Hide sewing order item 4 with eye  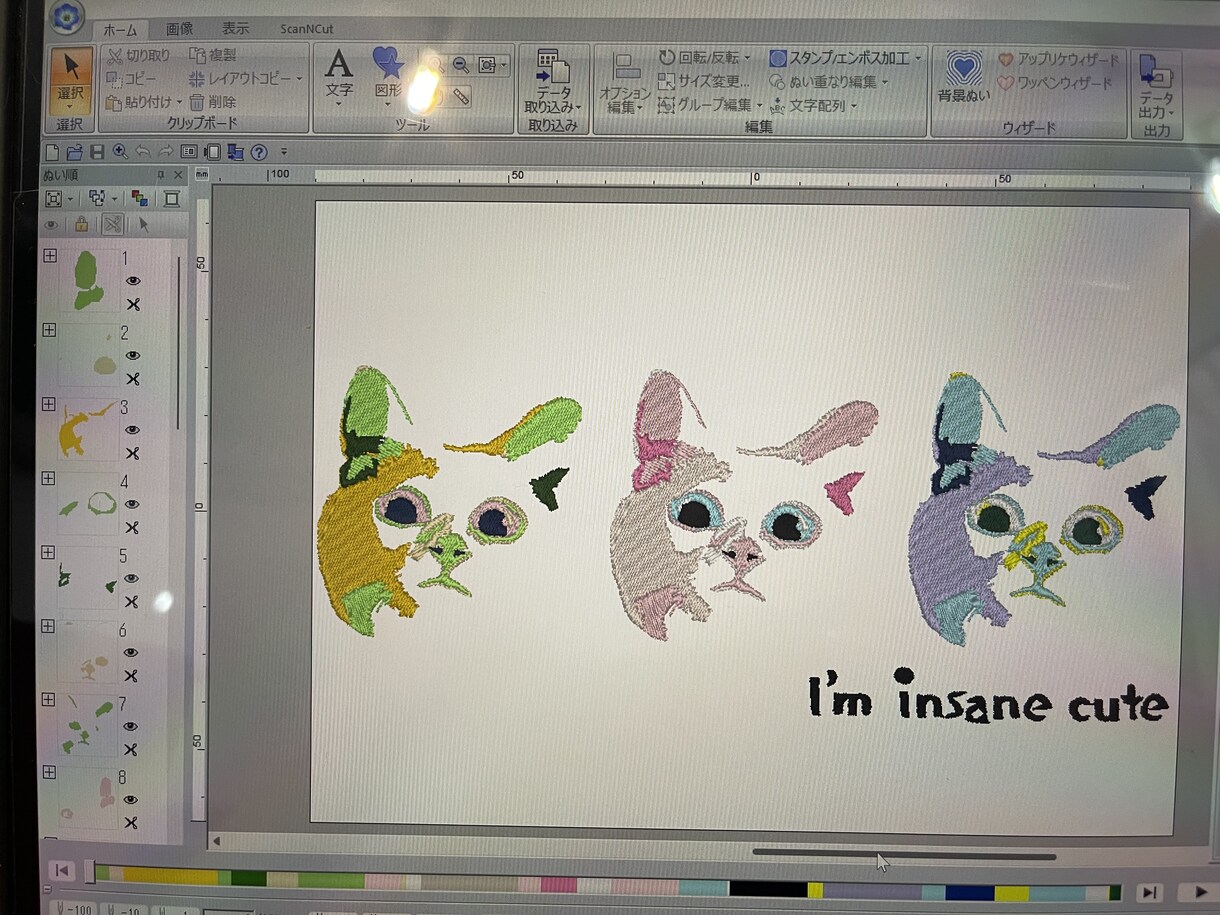pyautogui.click(x=133, y=504)
